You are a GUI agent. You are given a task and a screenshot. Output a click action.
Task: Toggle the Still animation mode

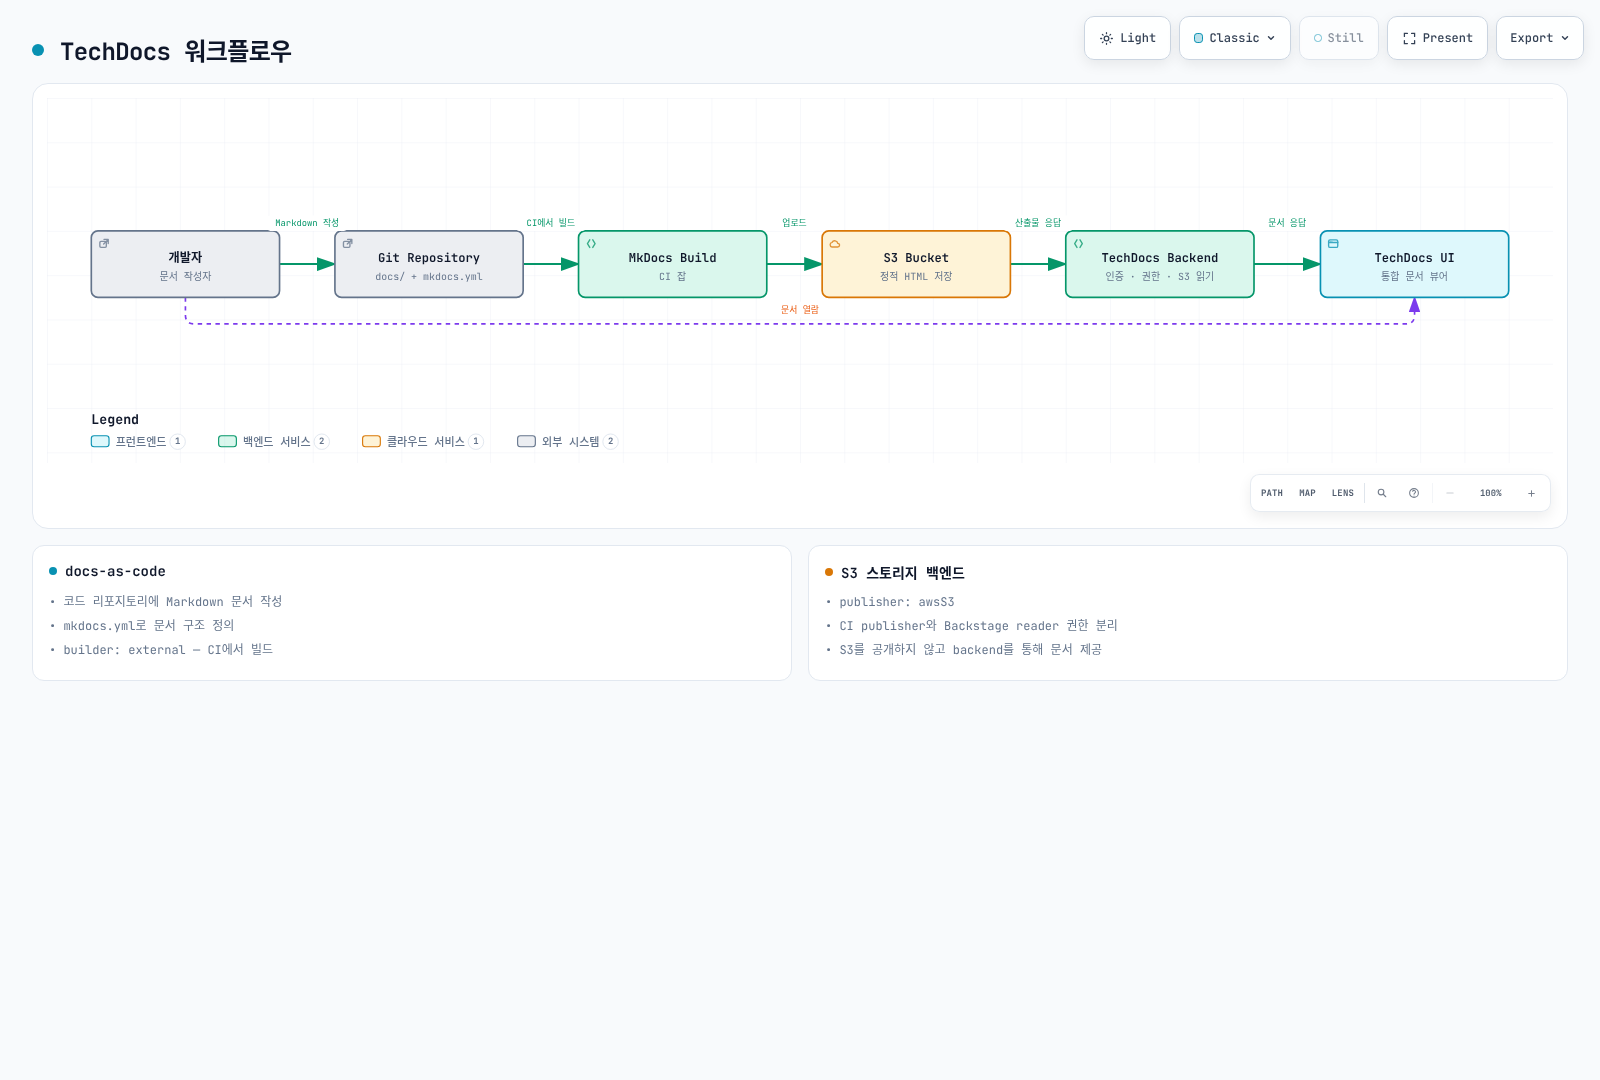tap(1339, 38)
